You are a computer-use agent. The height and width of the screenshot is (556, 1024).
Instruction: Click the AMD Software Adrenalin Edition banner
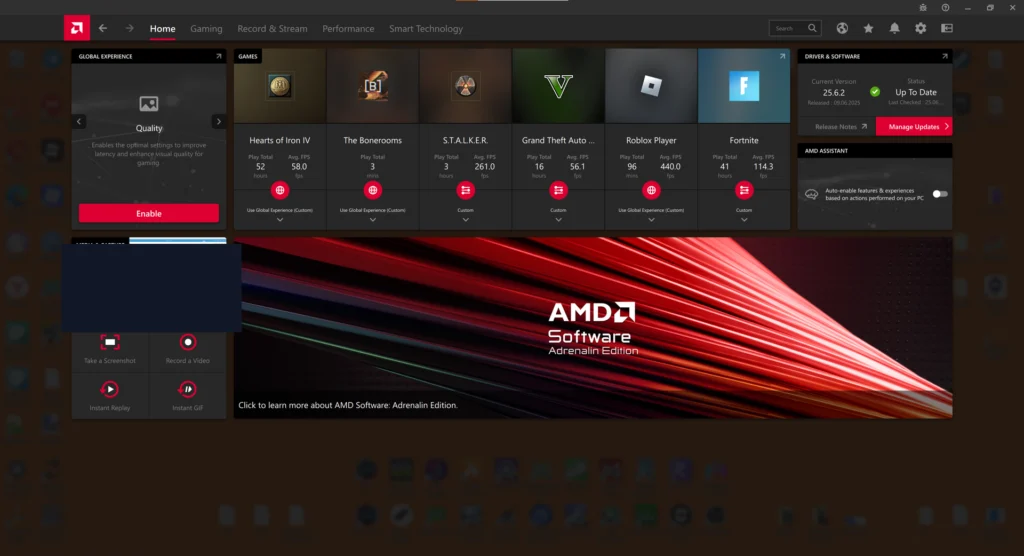click(593, 327)
